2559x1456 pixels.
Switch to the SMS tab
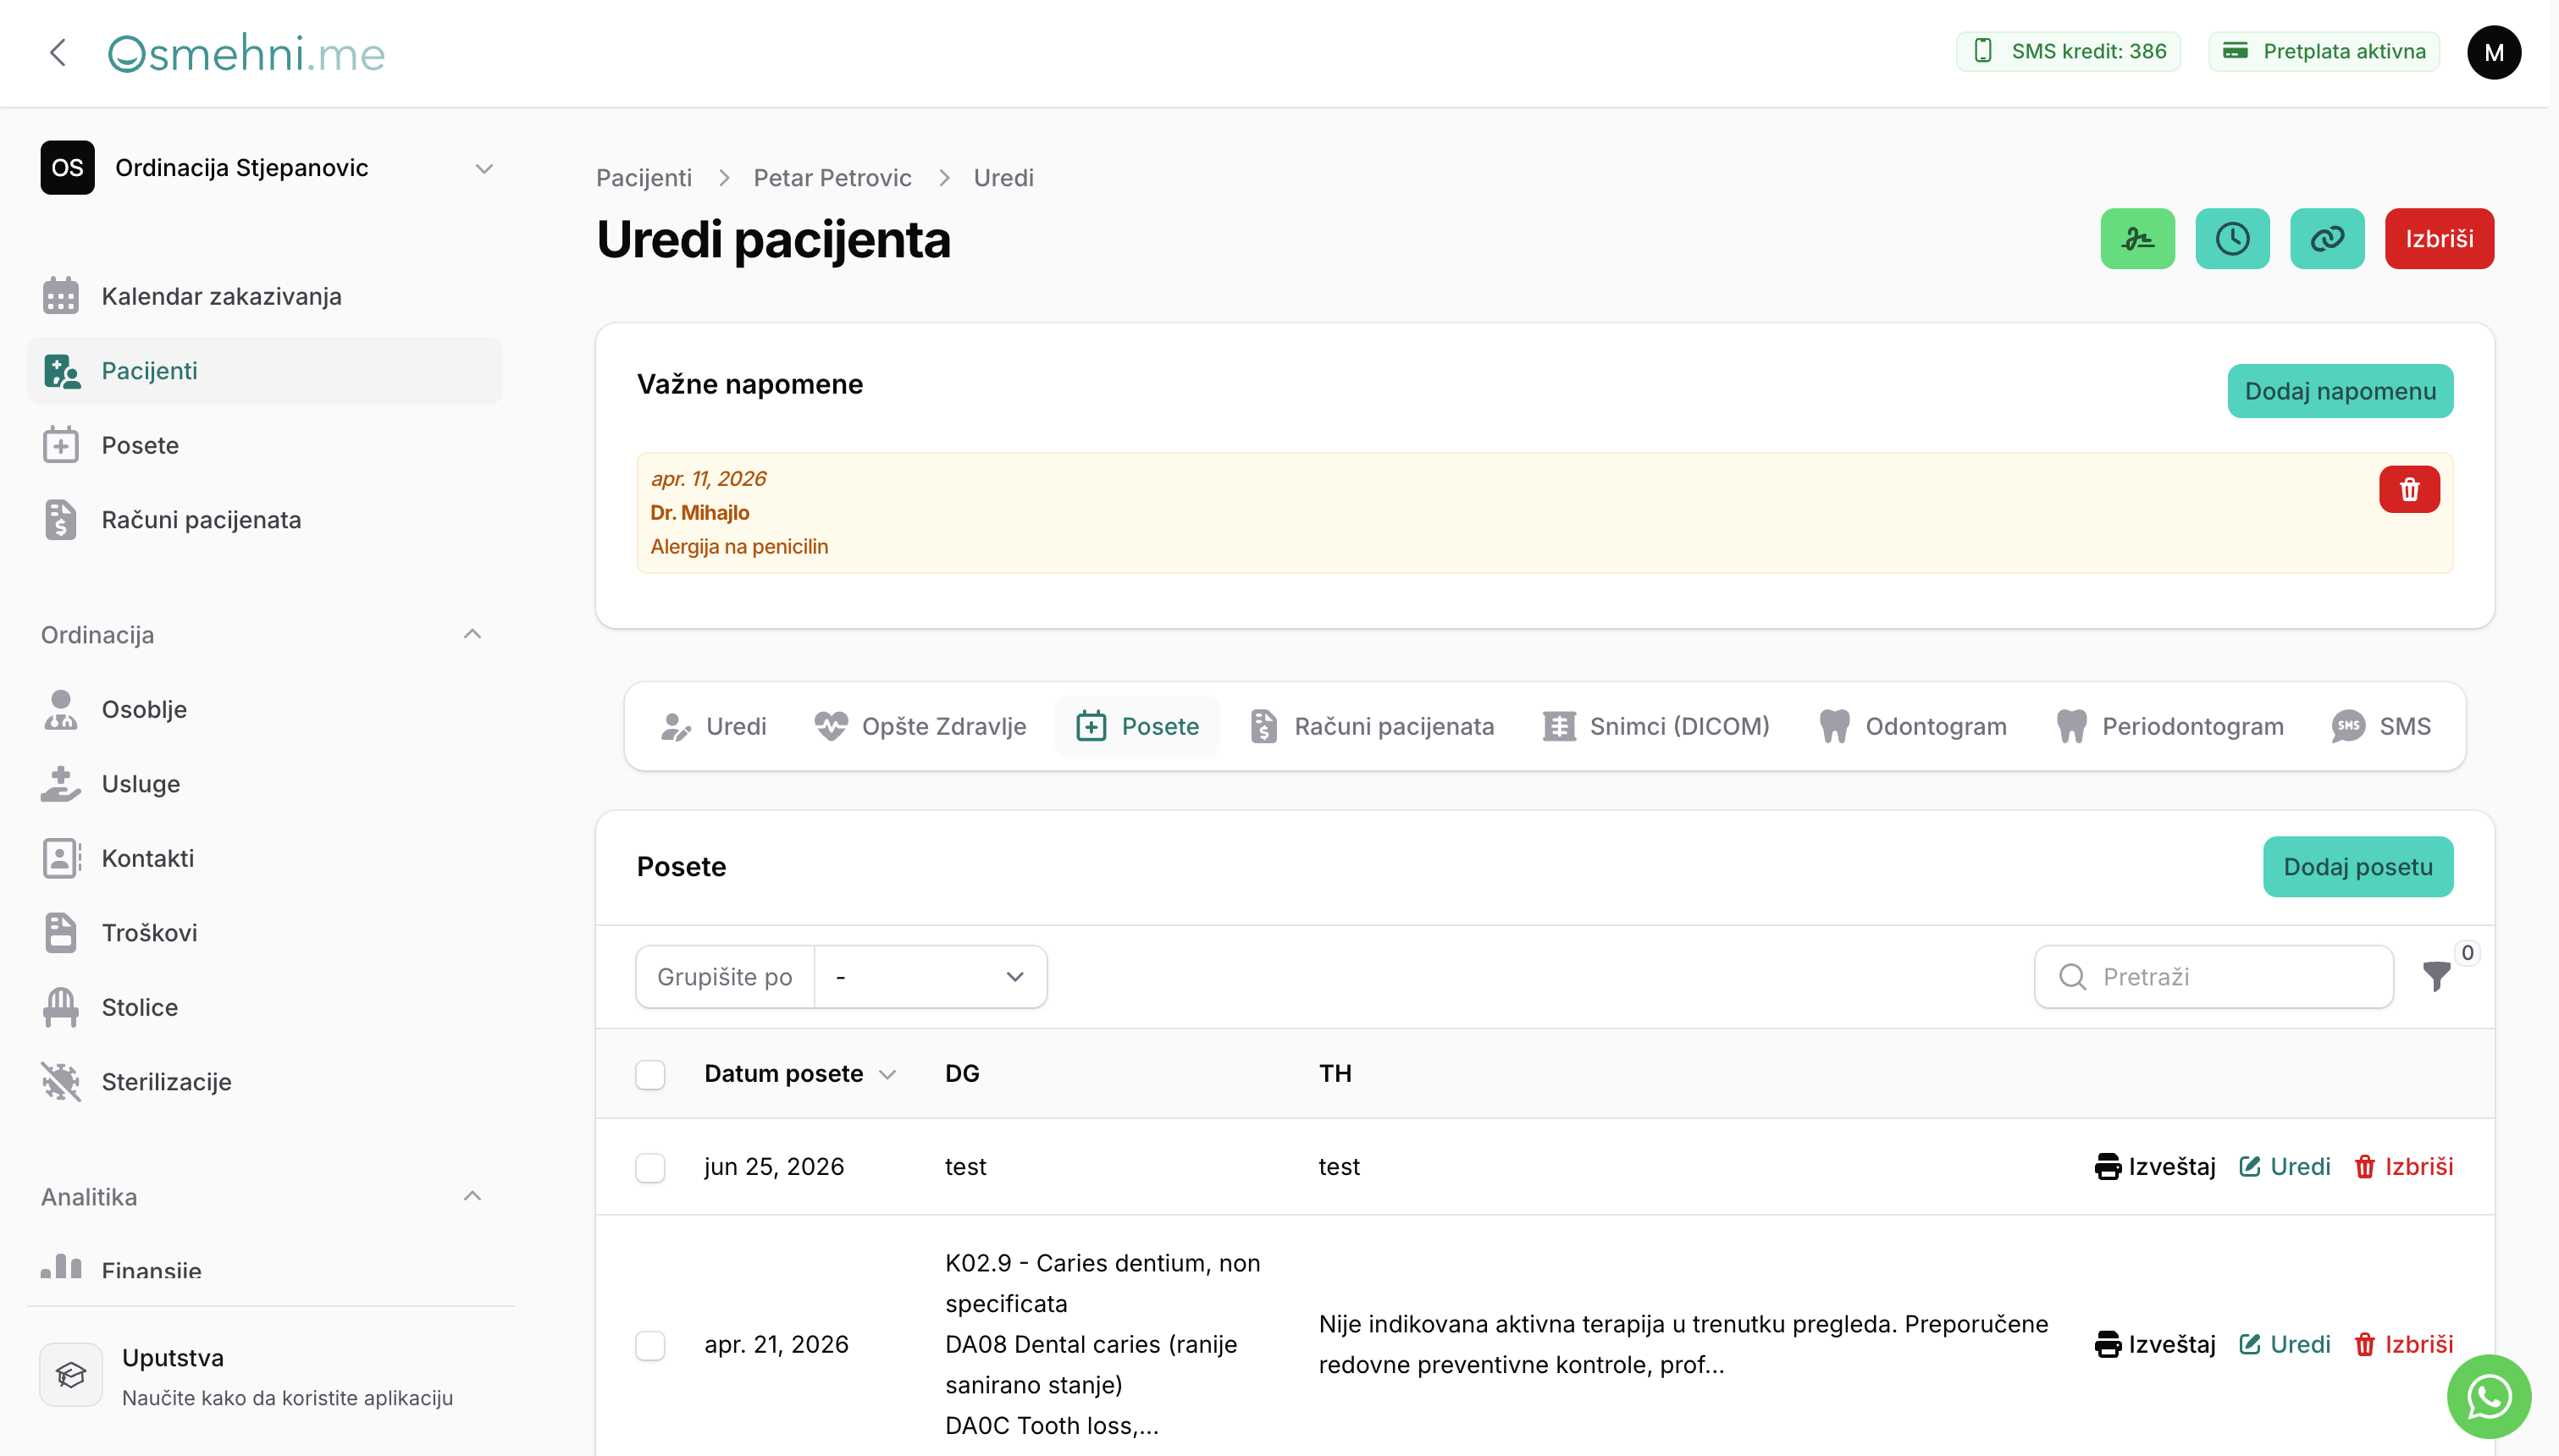(x=2380, y=726)
